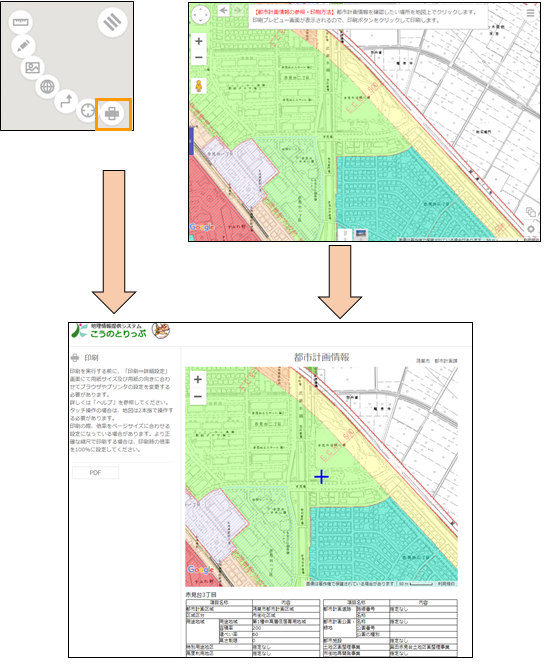Zoom out on the print preview map
550x665 pixels.
tap(198, 397)
